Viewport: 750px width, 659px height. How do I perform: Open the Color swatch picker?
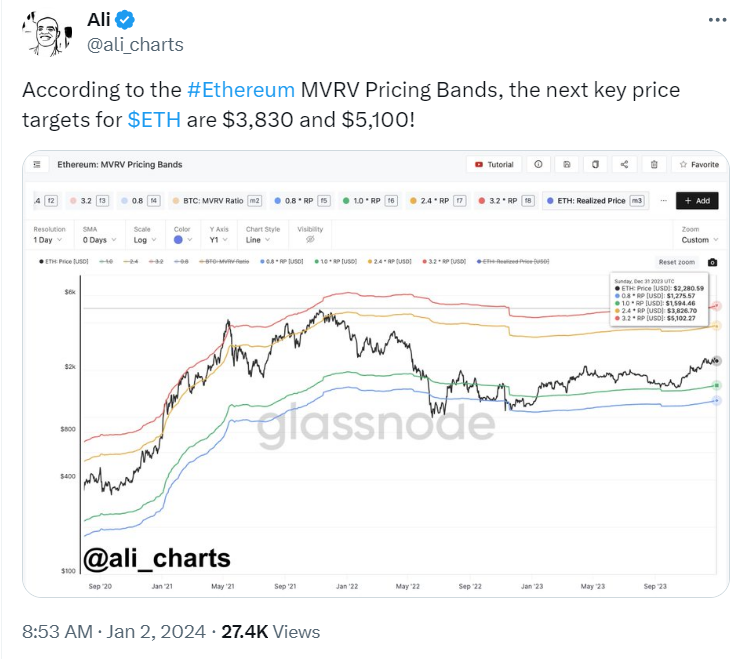(x=183, y=240)
